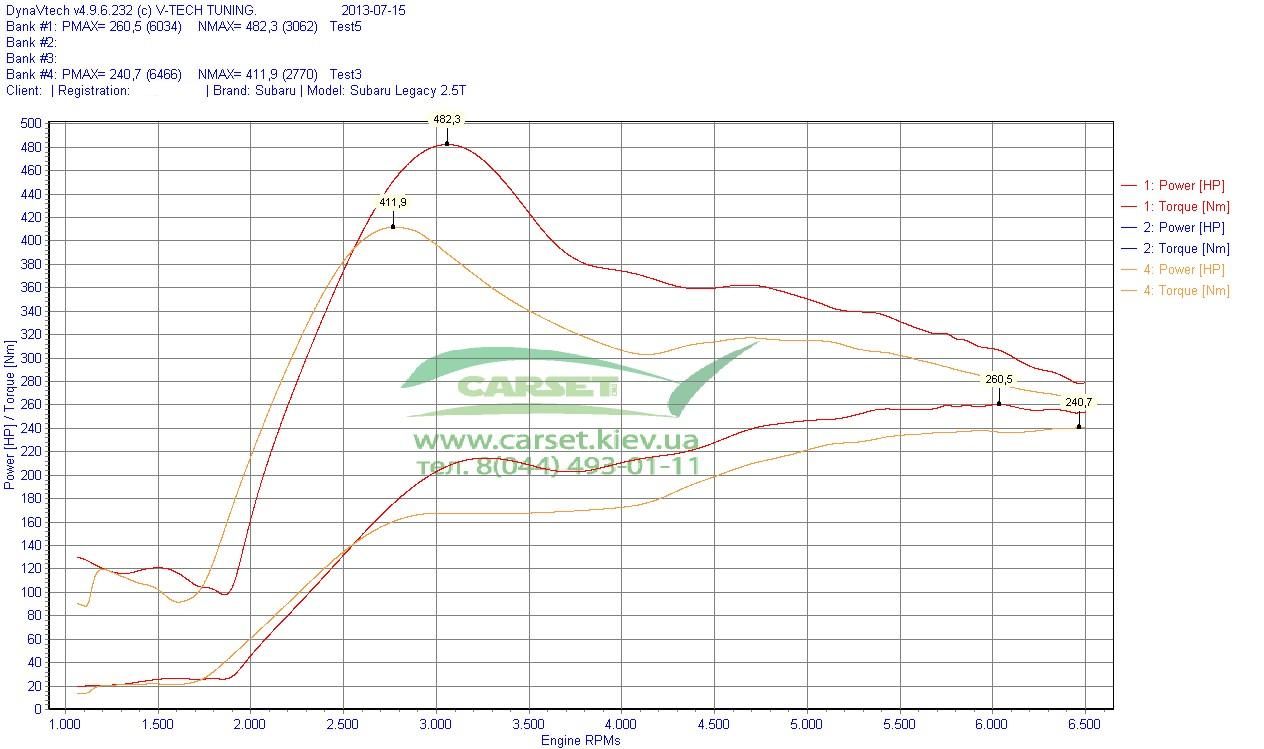Click the Bank #1 PMAX summary line

[184, 26]
